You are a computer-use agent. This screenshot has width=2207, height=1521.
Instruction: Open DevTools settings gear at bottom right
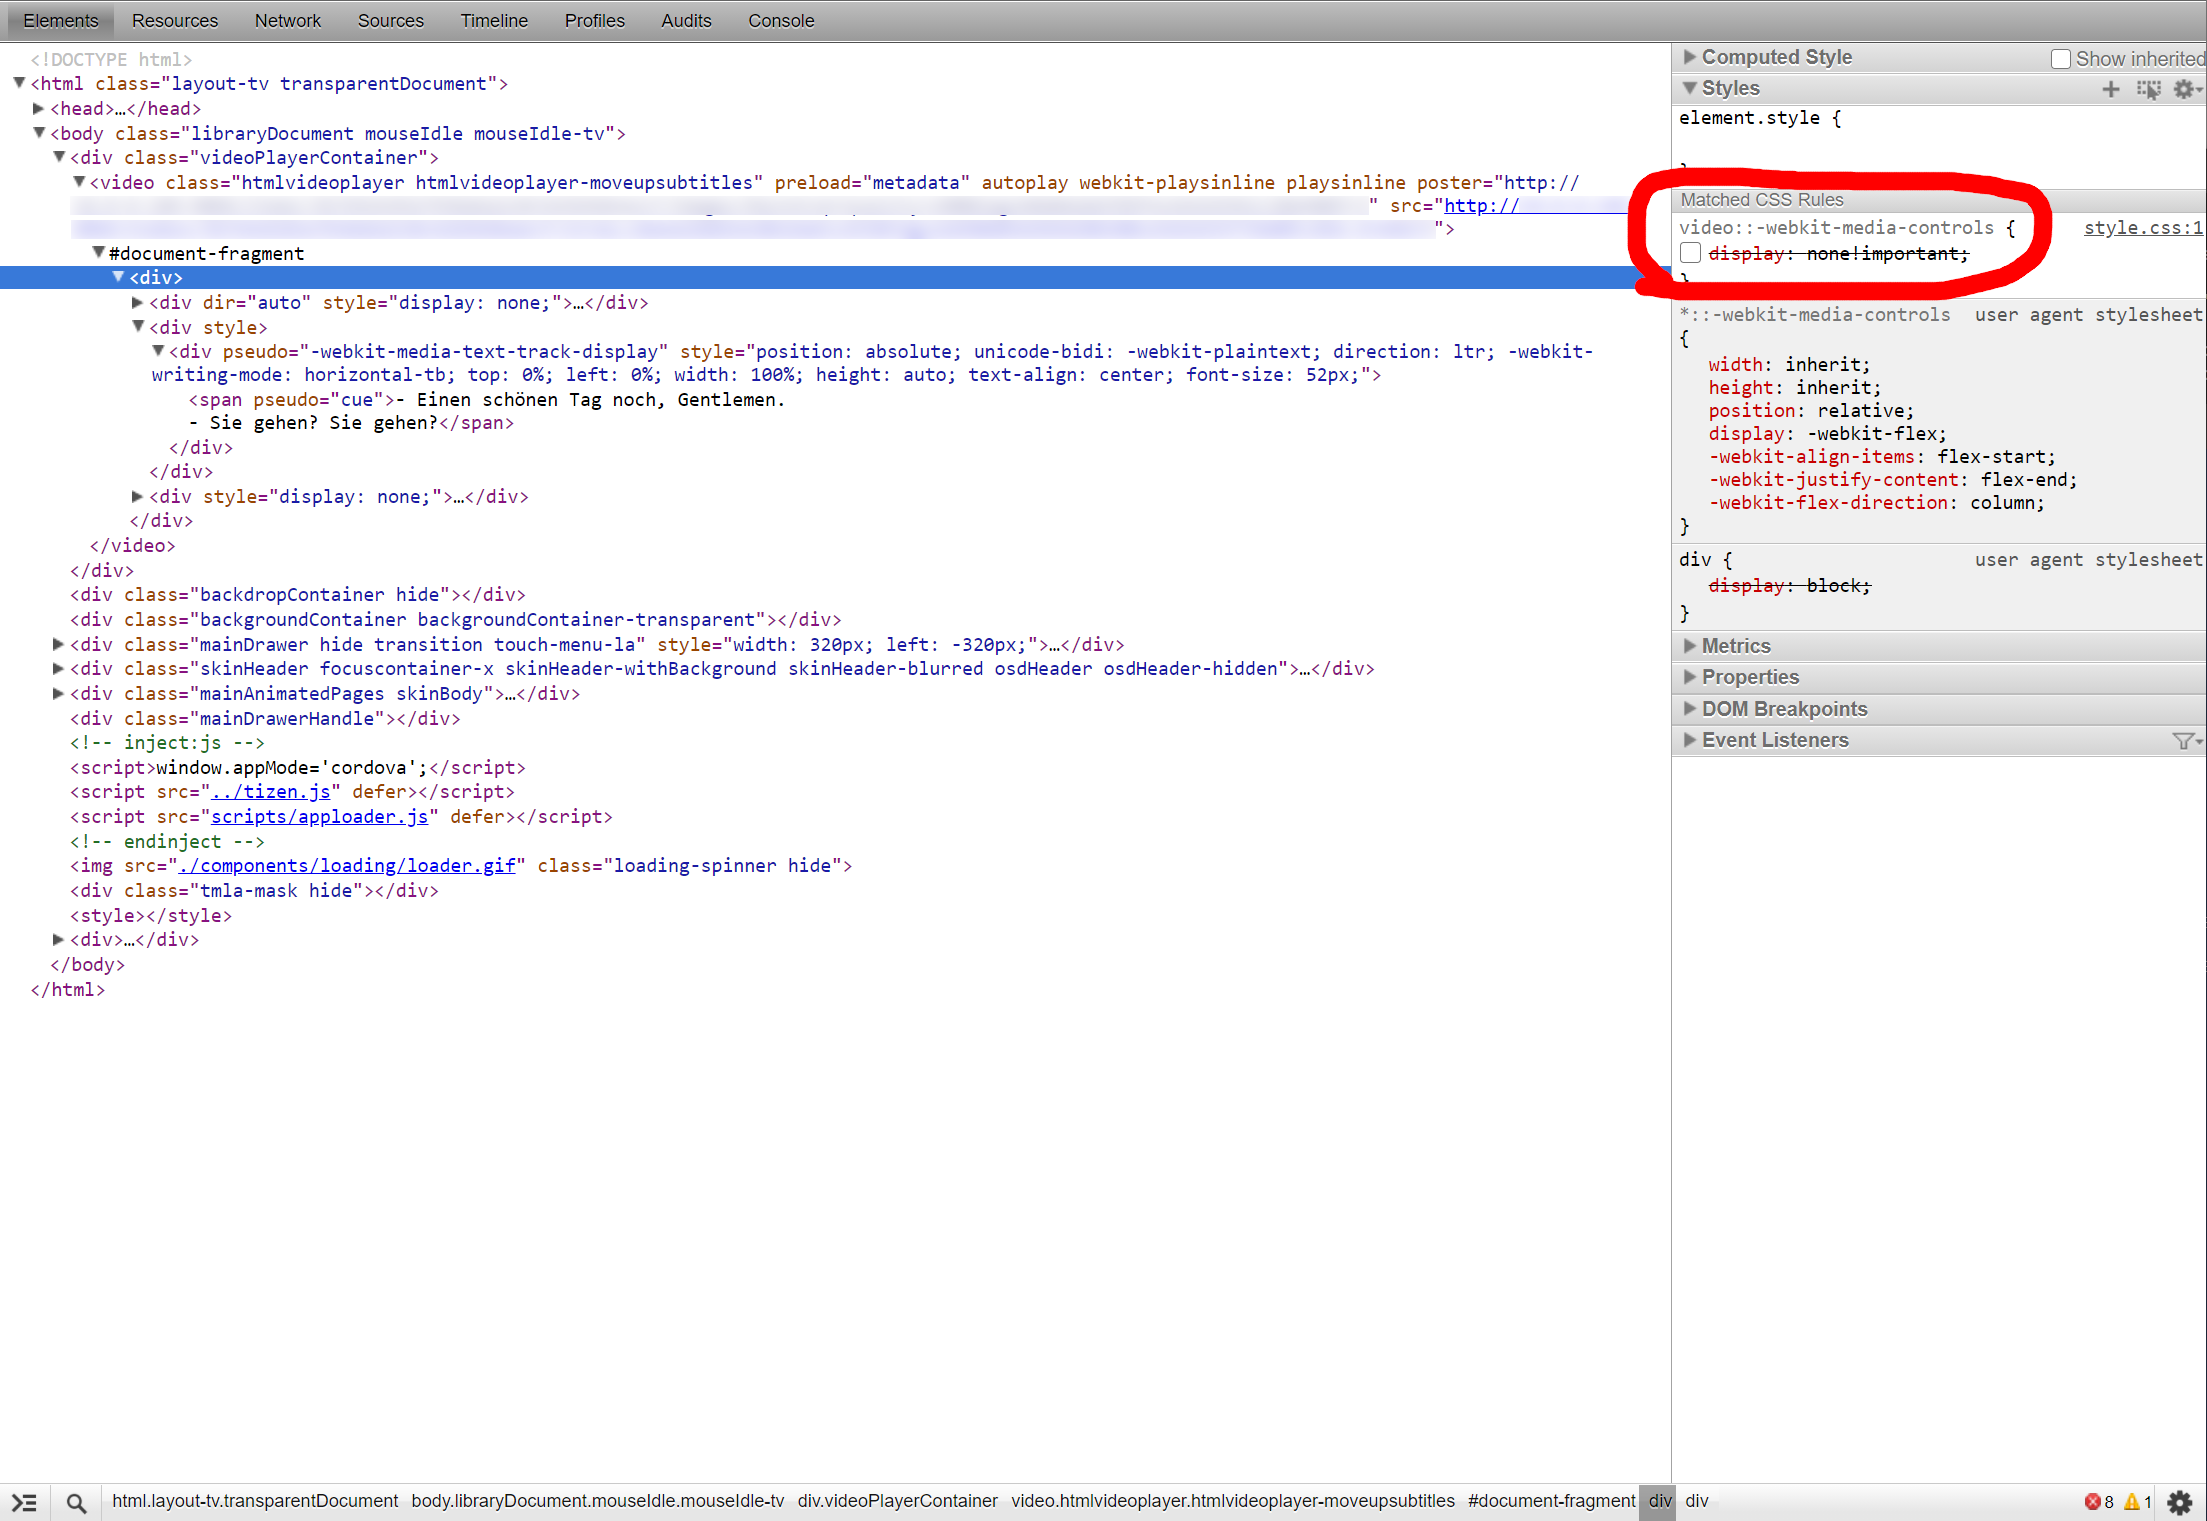pos(2181,1502)
